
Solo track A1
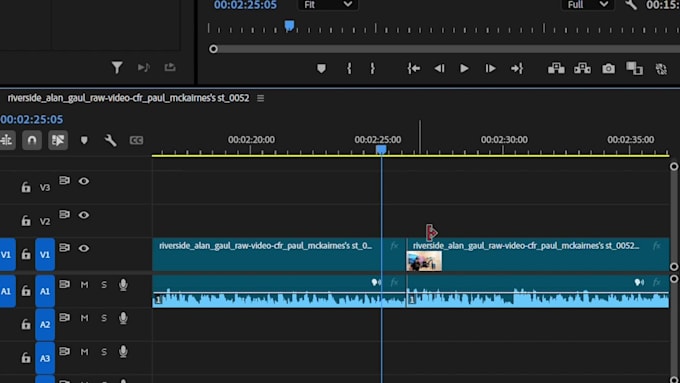(104, 285)
